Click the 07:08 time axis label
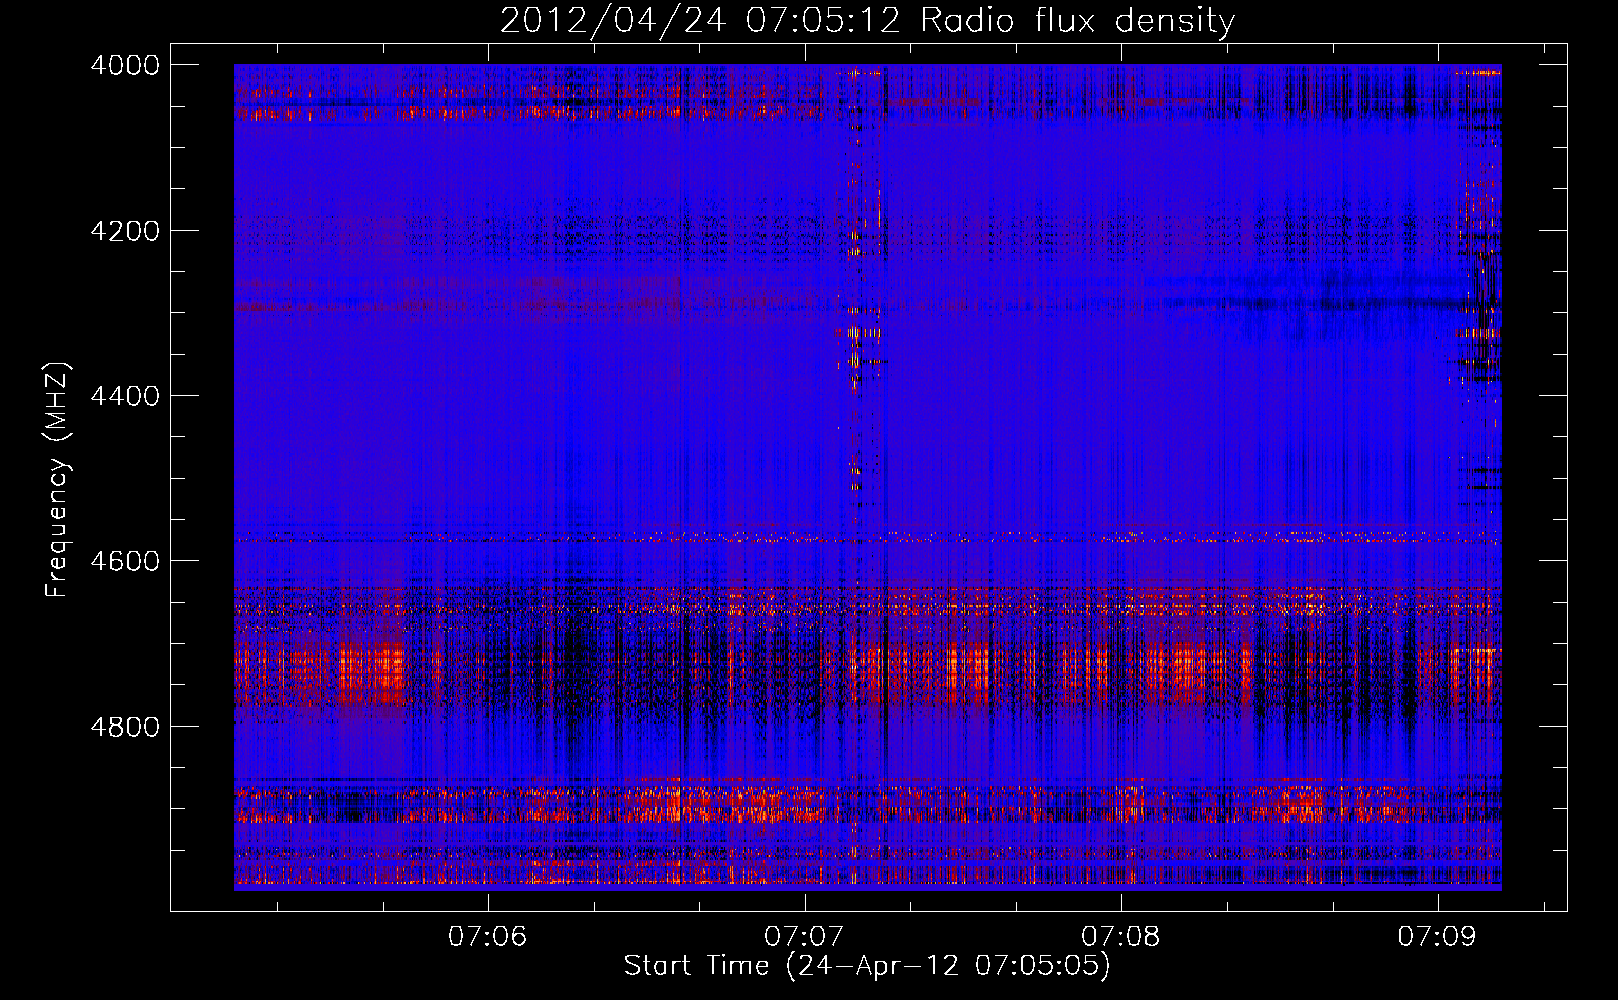The height and width of the screenshot is (1000, 1618). [x=1121, y=937]
